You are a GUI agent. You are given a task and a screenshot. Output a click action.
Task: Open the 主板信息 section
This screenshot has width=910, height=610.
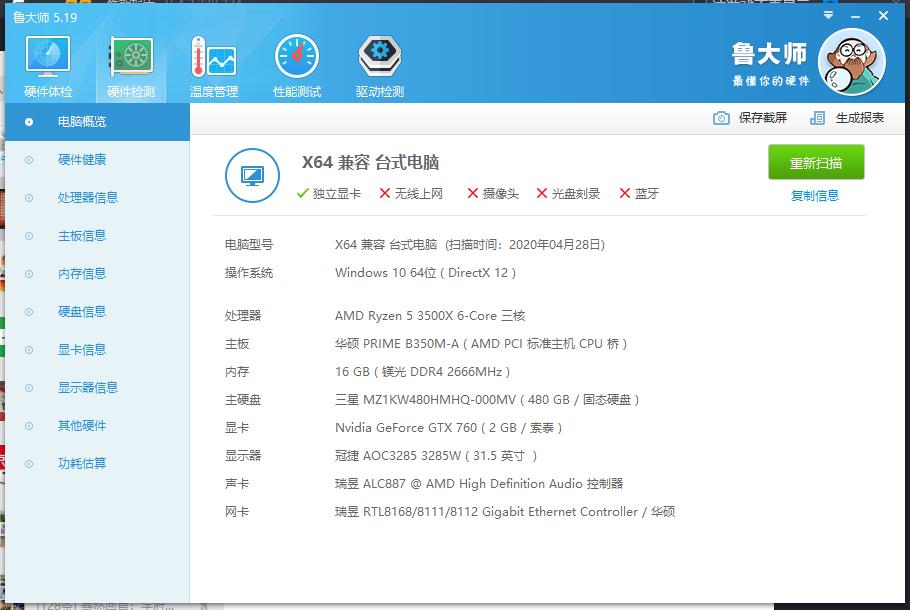click(x=86, y=235)
